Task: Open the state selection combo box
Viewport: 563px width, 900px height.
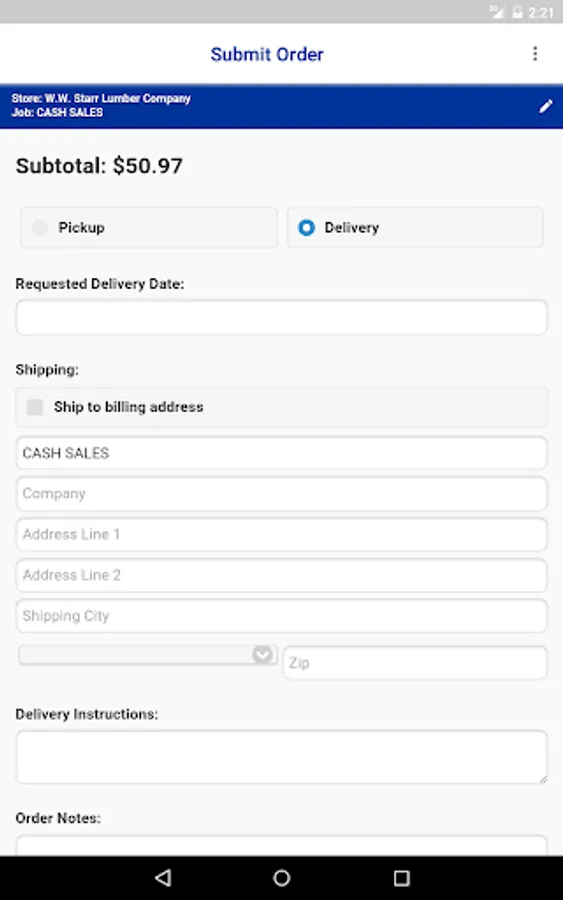Action: 148,655
